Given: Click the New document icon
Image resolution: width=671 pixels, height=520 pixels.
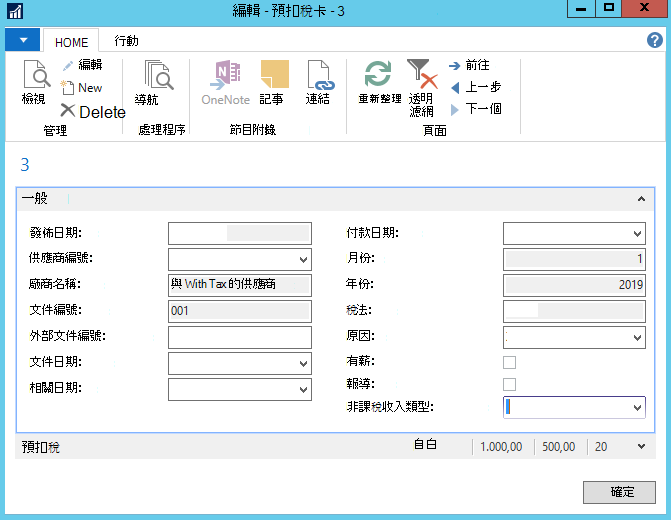Looking at the screenshot, I should click(67, 87).
